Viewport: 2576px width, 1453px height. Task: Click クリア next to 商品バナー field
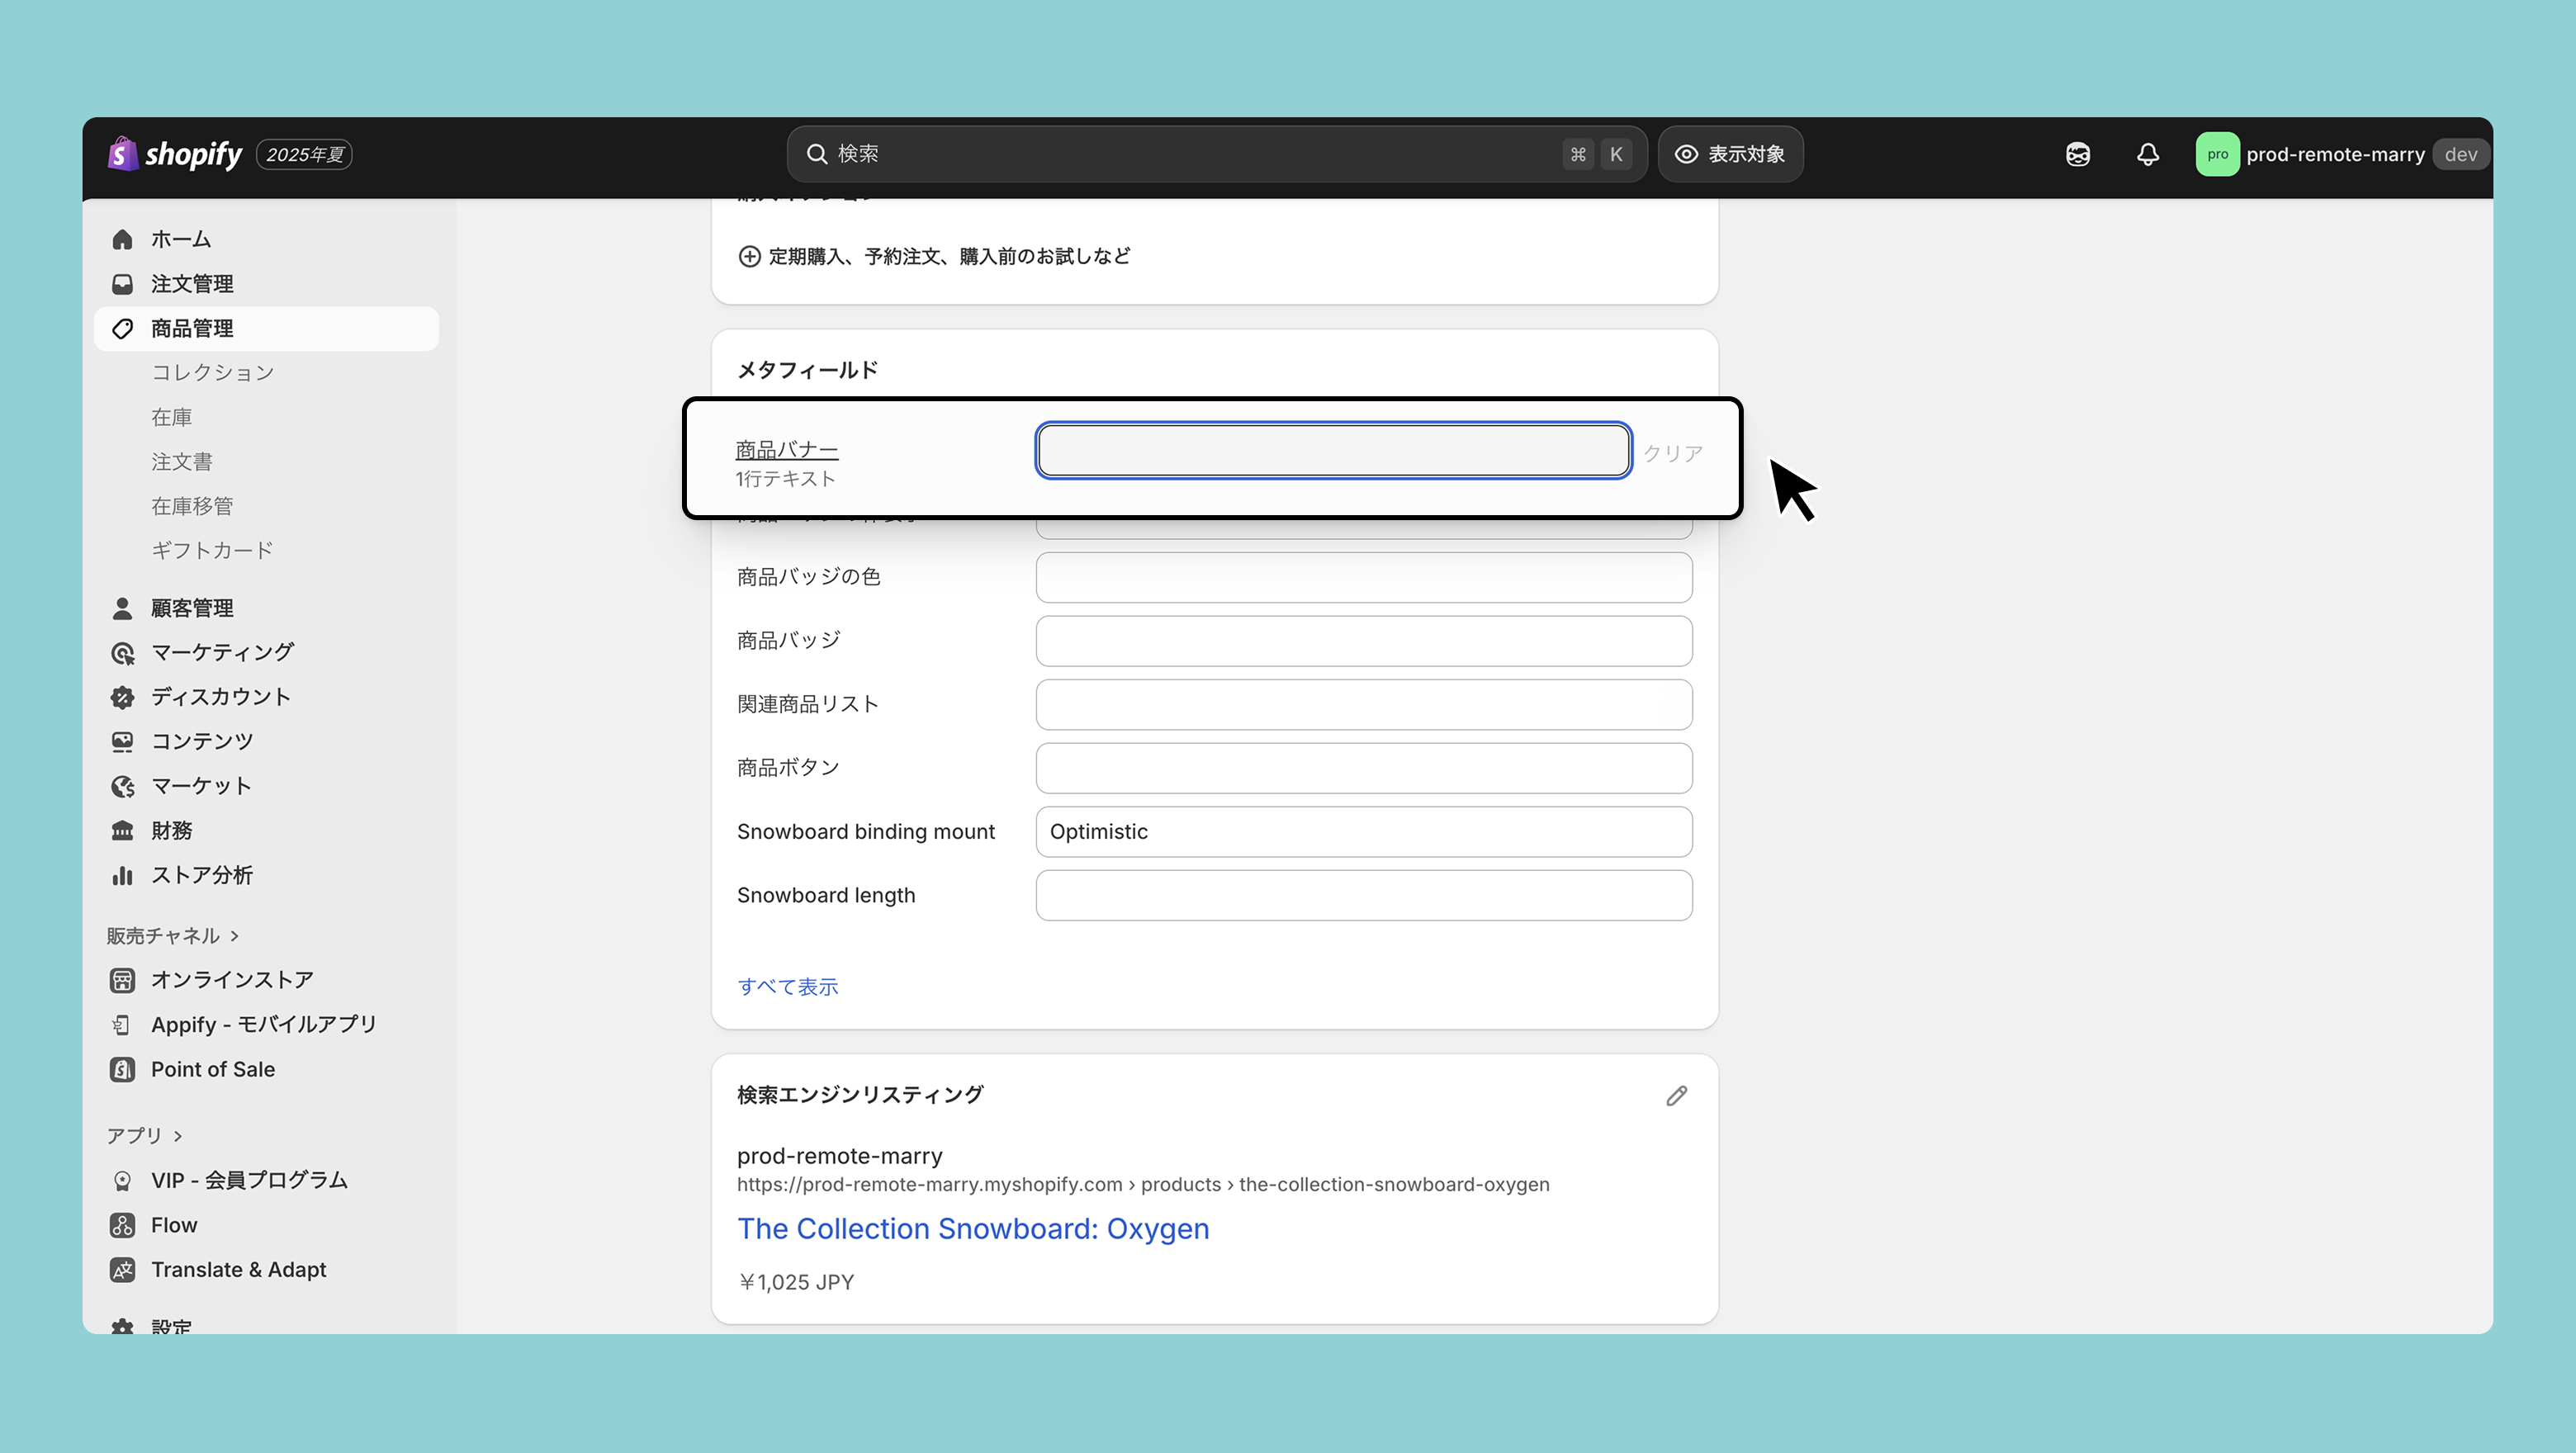1672,453
